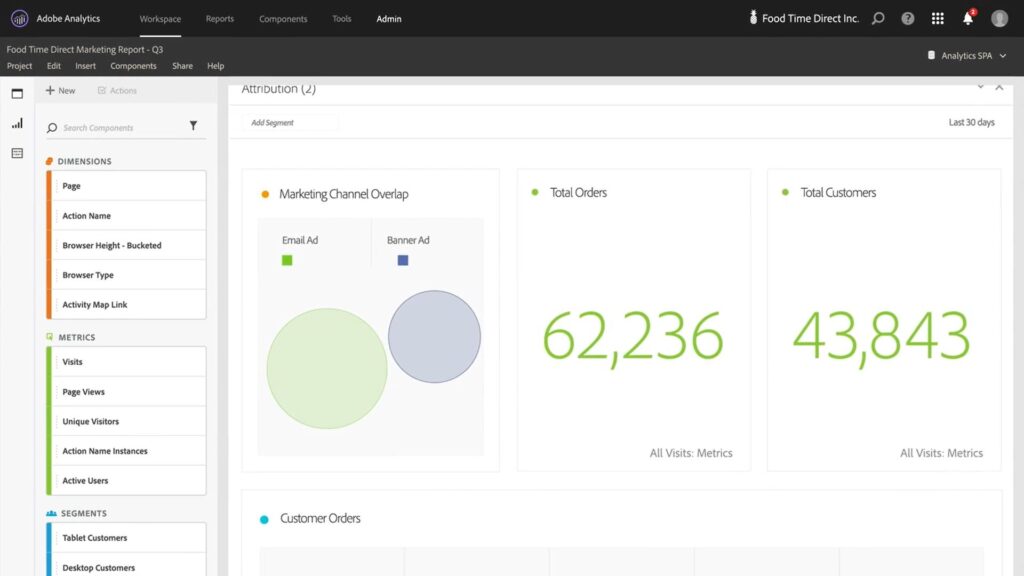Viewport: 1024px width, 576px height.
Task: Click the Add Segment field
Action: [290, 121]
